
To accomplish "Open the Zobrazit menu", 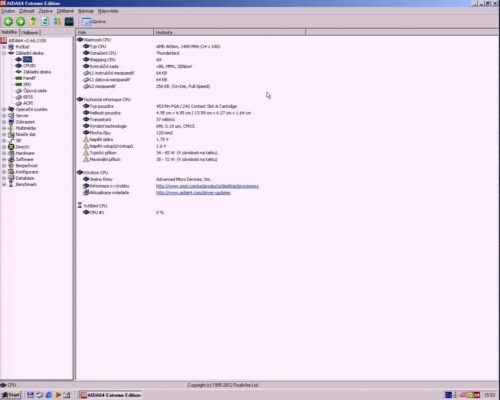I will coord(27,11).
